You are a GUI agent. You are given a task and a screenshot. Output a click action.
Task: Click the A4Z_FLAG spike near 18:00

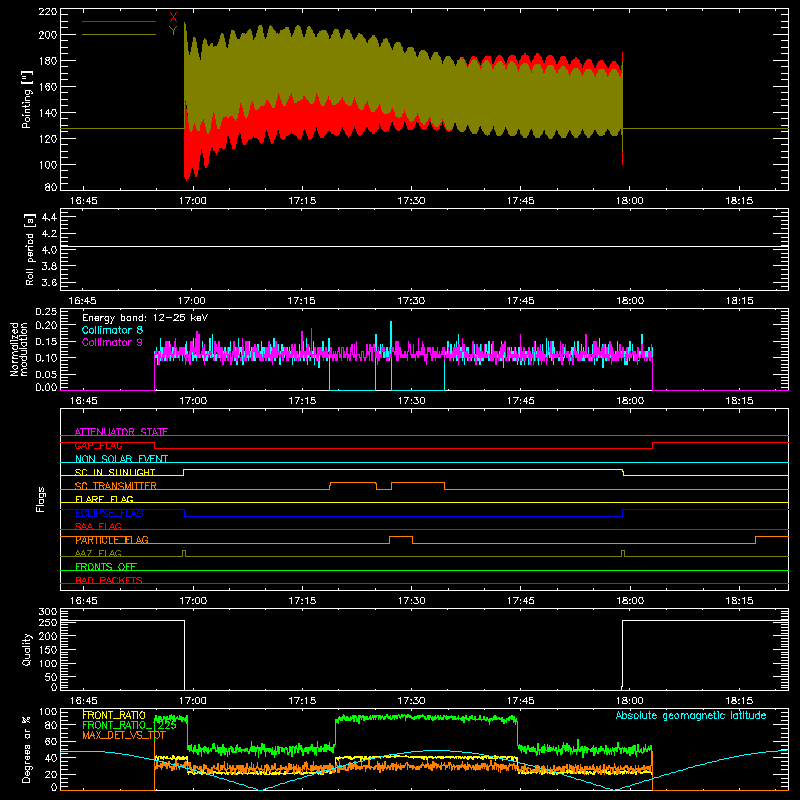point(623,553)
